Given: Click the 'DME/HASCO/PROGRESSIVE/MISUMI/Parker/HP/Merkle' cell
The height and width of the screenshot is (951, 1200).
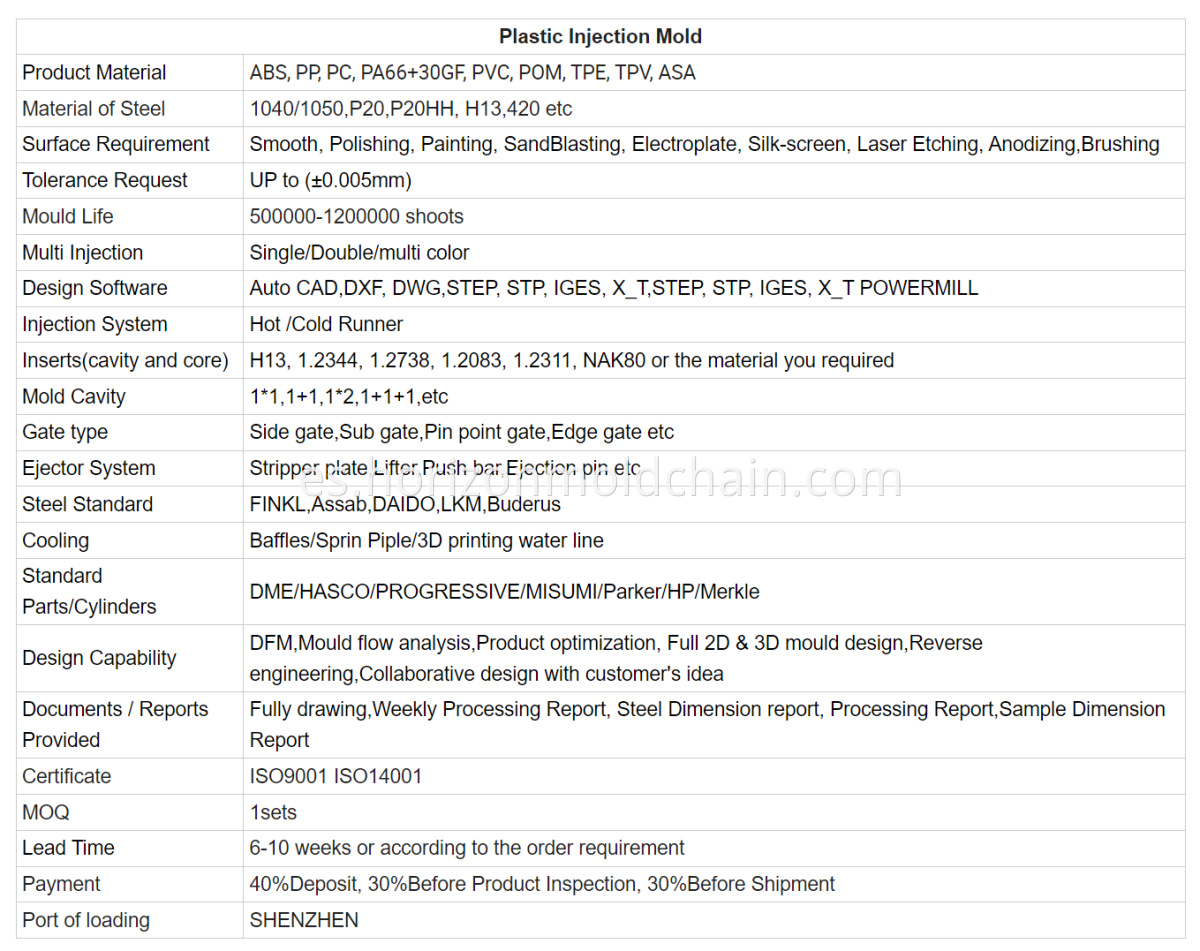Looking at the screenshot, I should click(x=505, y=592).
